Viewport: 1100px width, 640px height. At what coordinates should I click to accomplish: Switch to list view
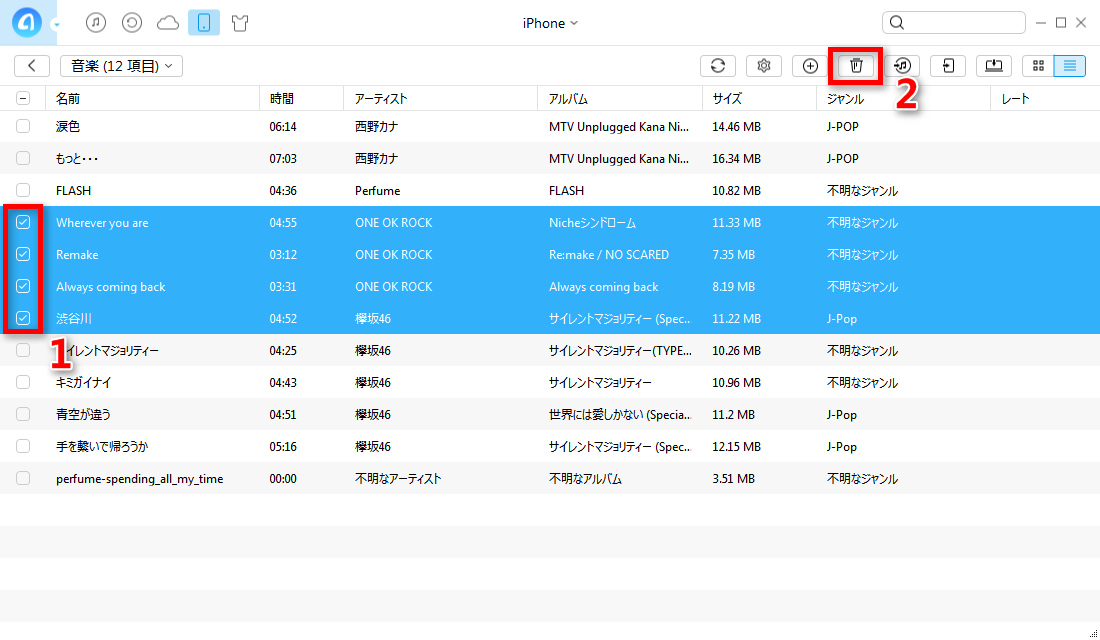click(1070, 66)
